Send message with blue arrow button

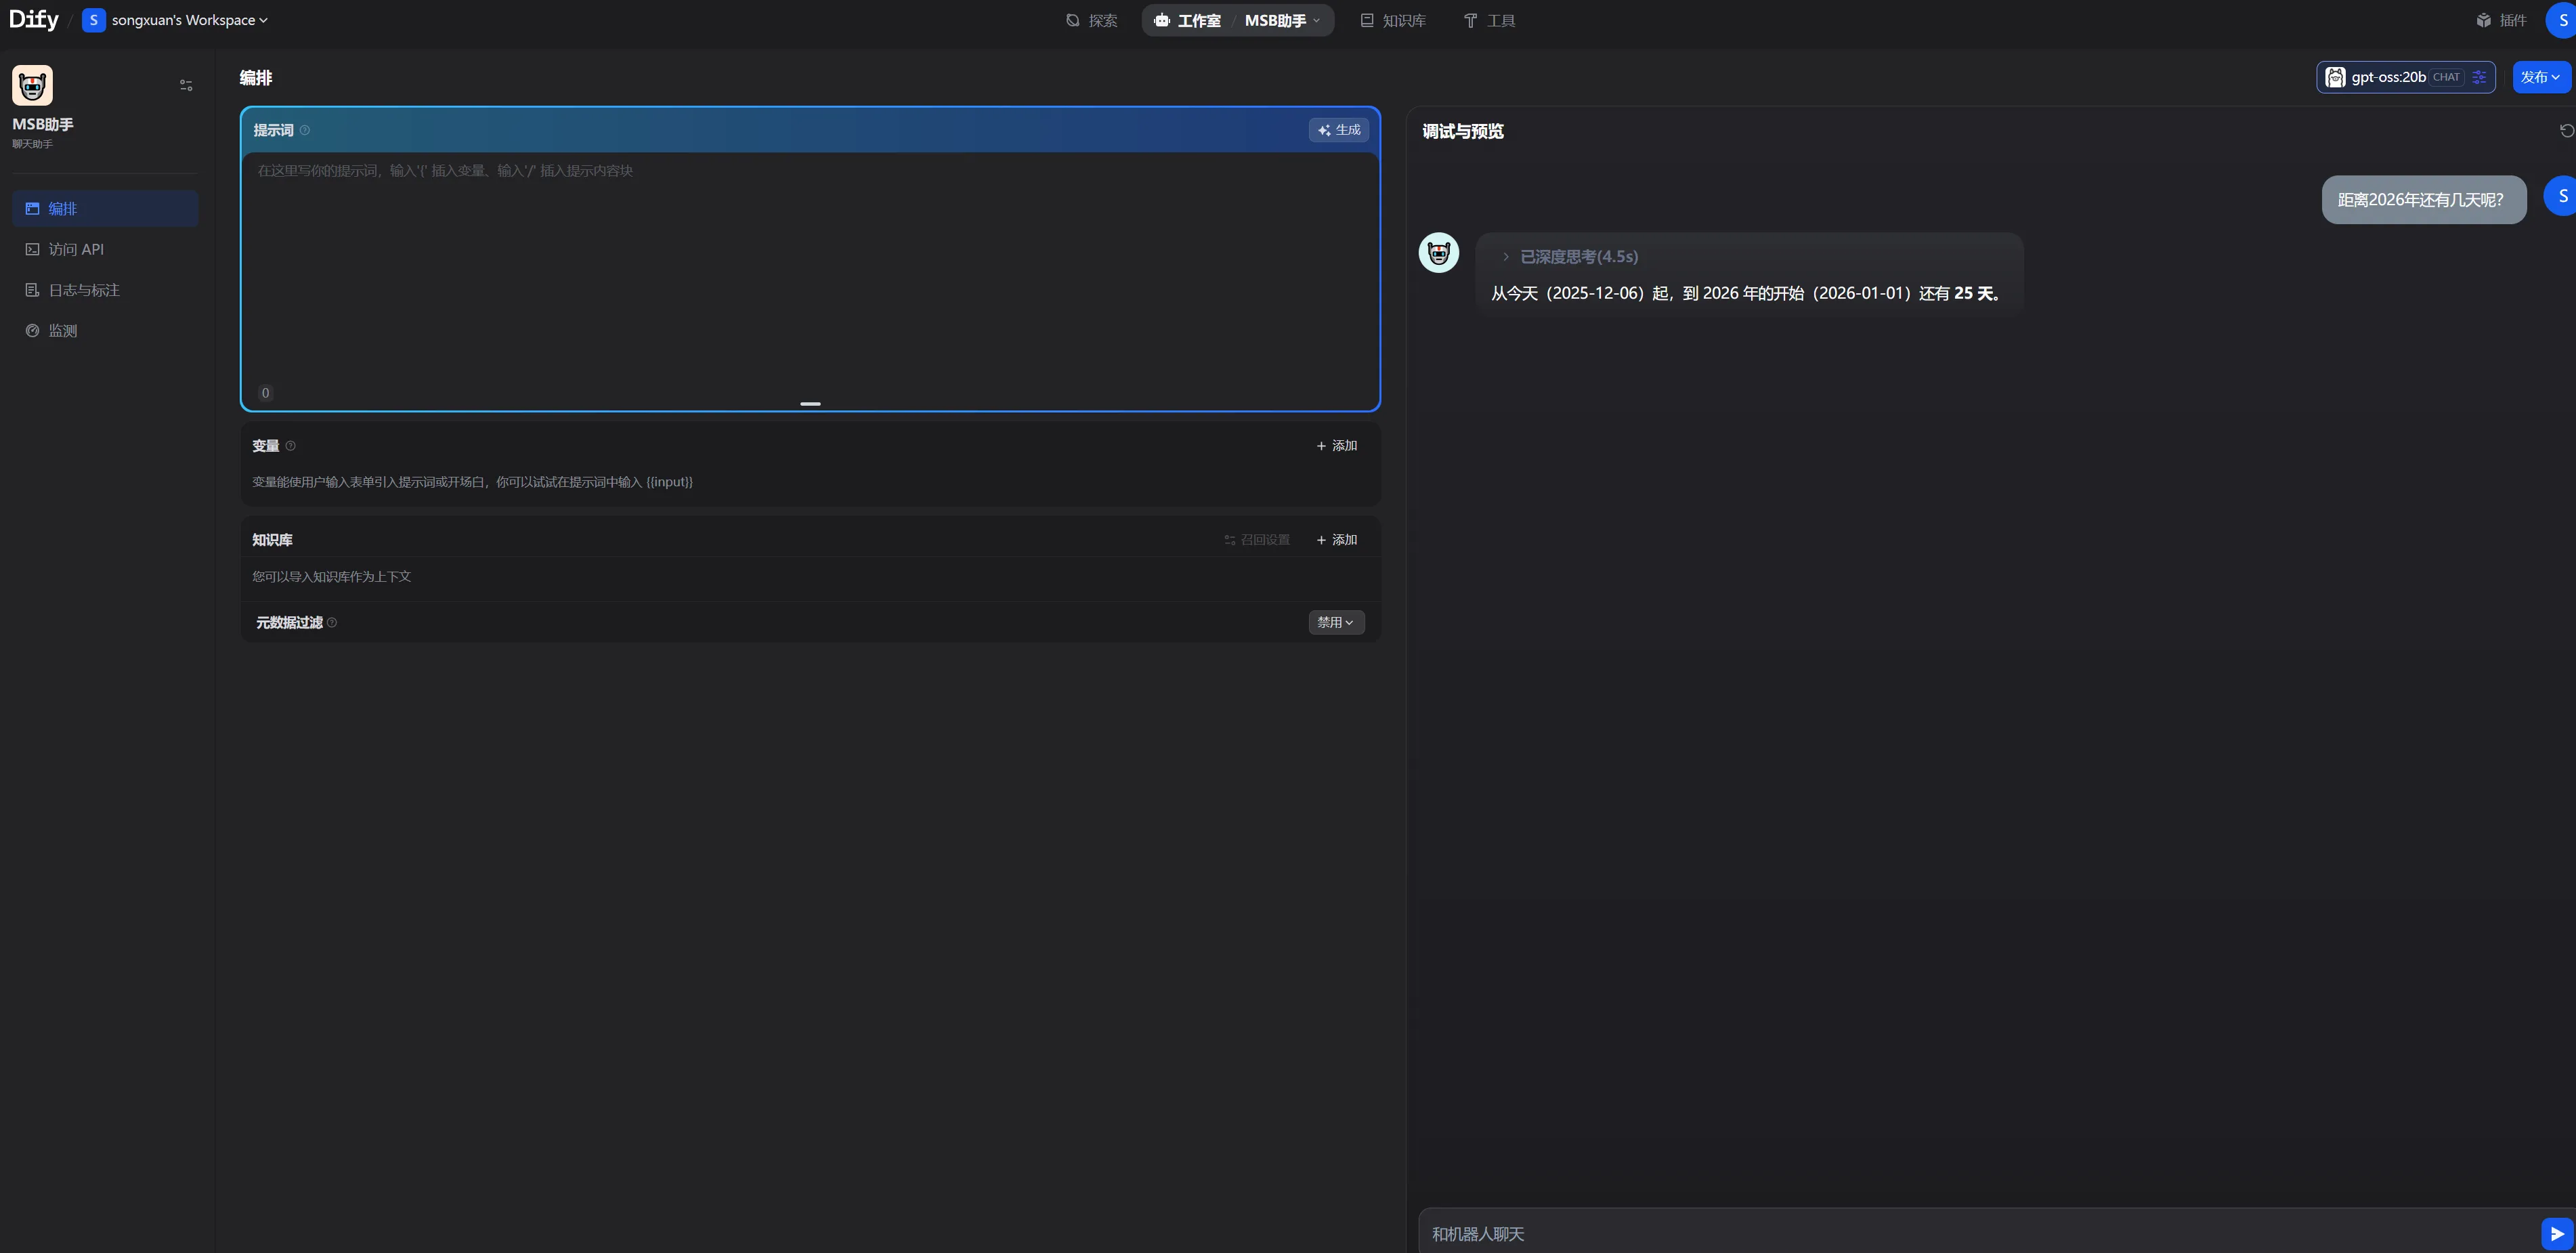click(2556, 1234)
